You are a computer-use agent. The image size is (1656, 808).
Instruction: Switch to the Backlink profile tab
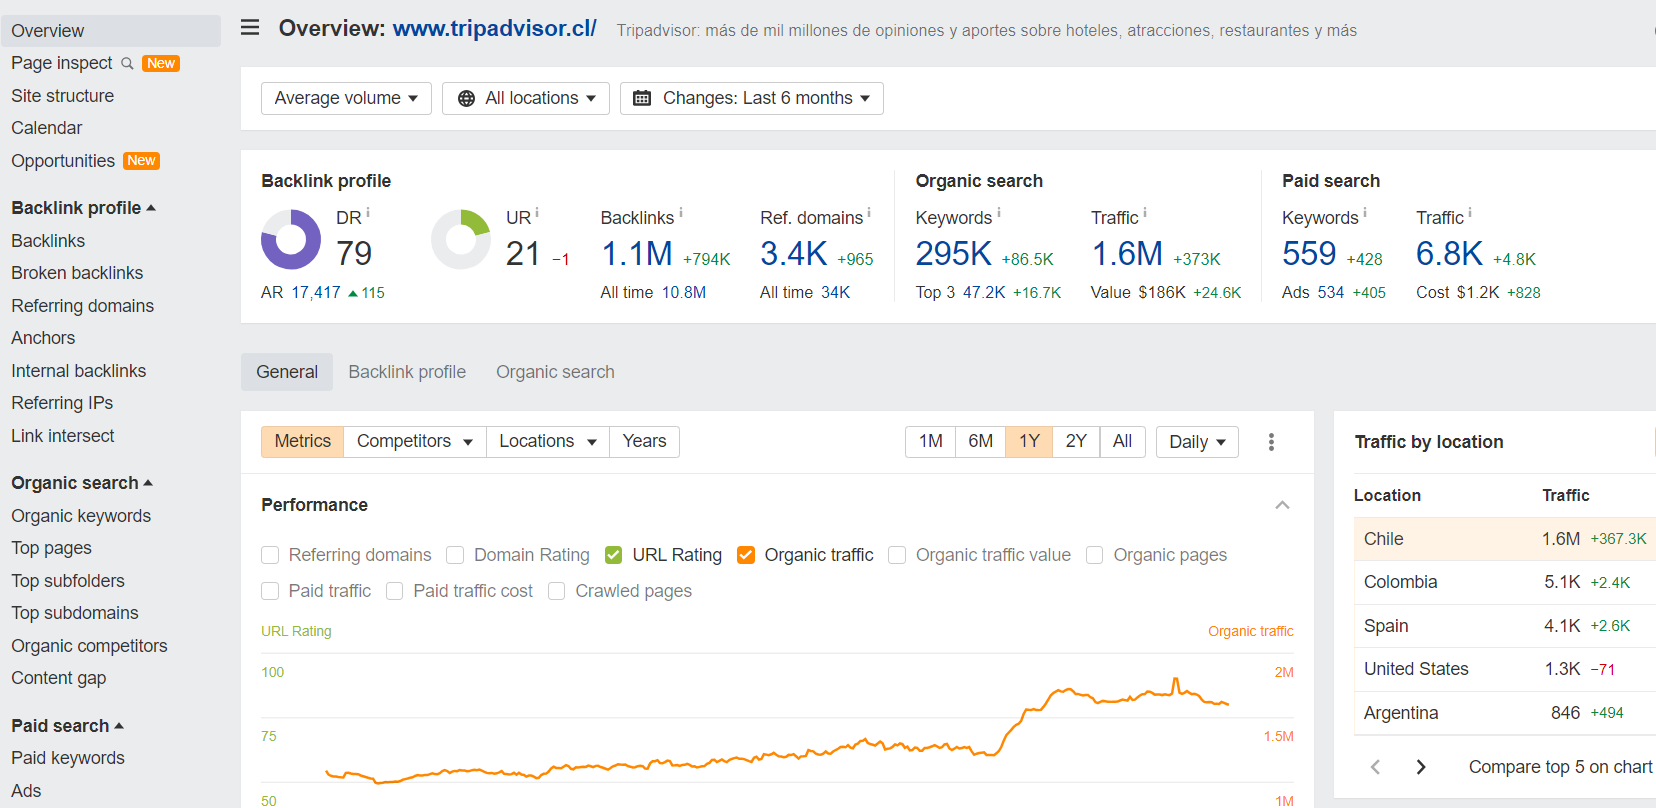[x=407, y=372]
